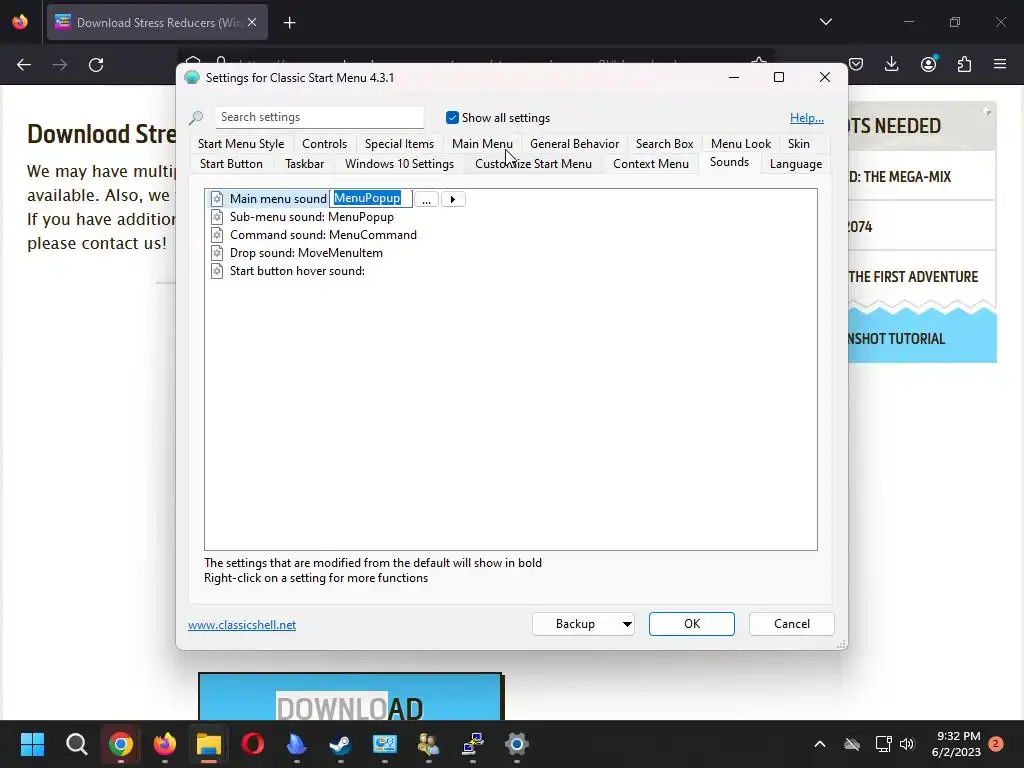The width and height of the screenshot is (1024, 768).
Task: Click the Sub-menu sound setting icon
Action: pyautogui.click(x=217, y=217)
